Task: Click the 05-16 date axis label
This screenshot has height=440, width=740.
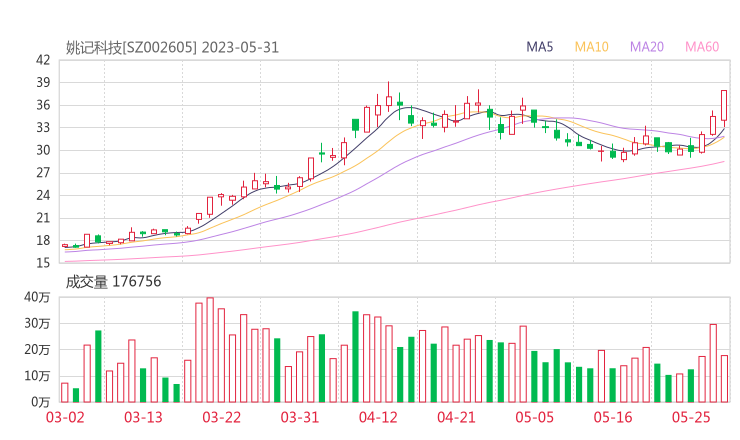Action: 613,417
